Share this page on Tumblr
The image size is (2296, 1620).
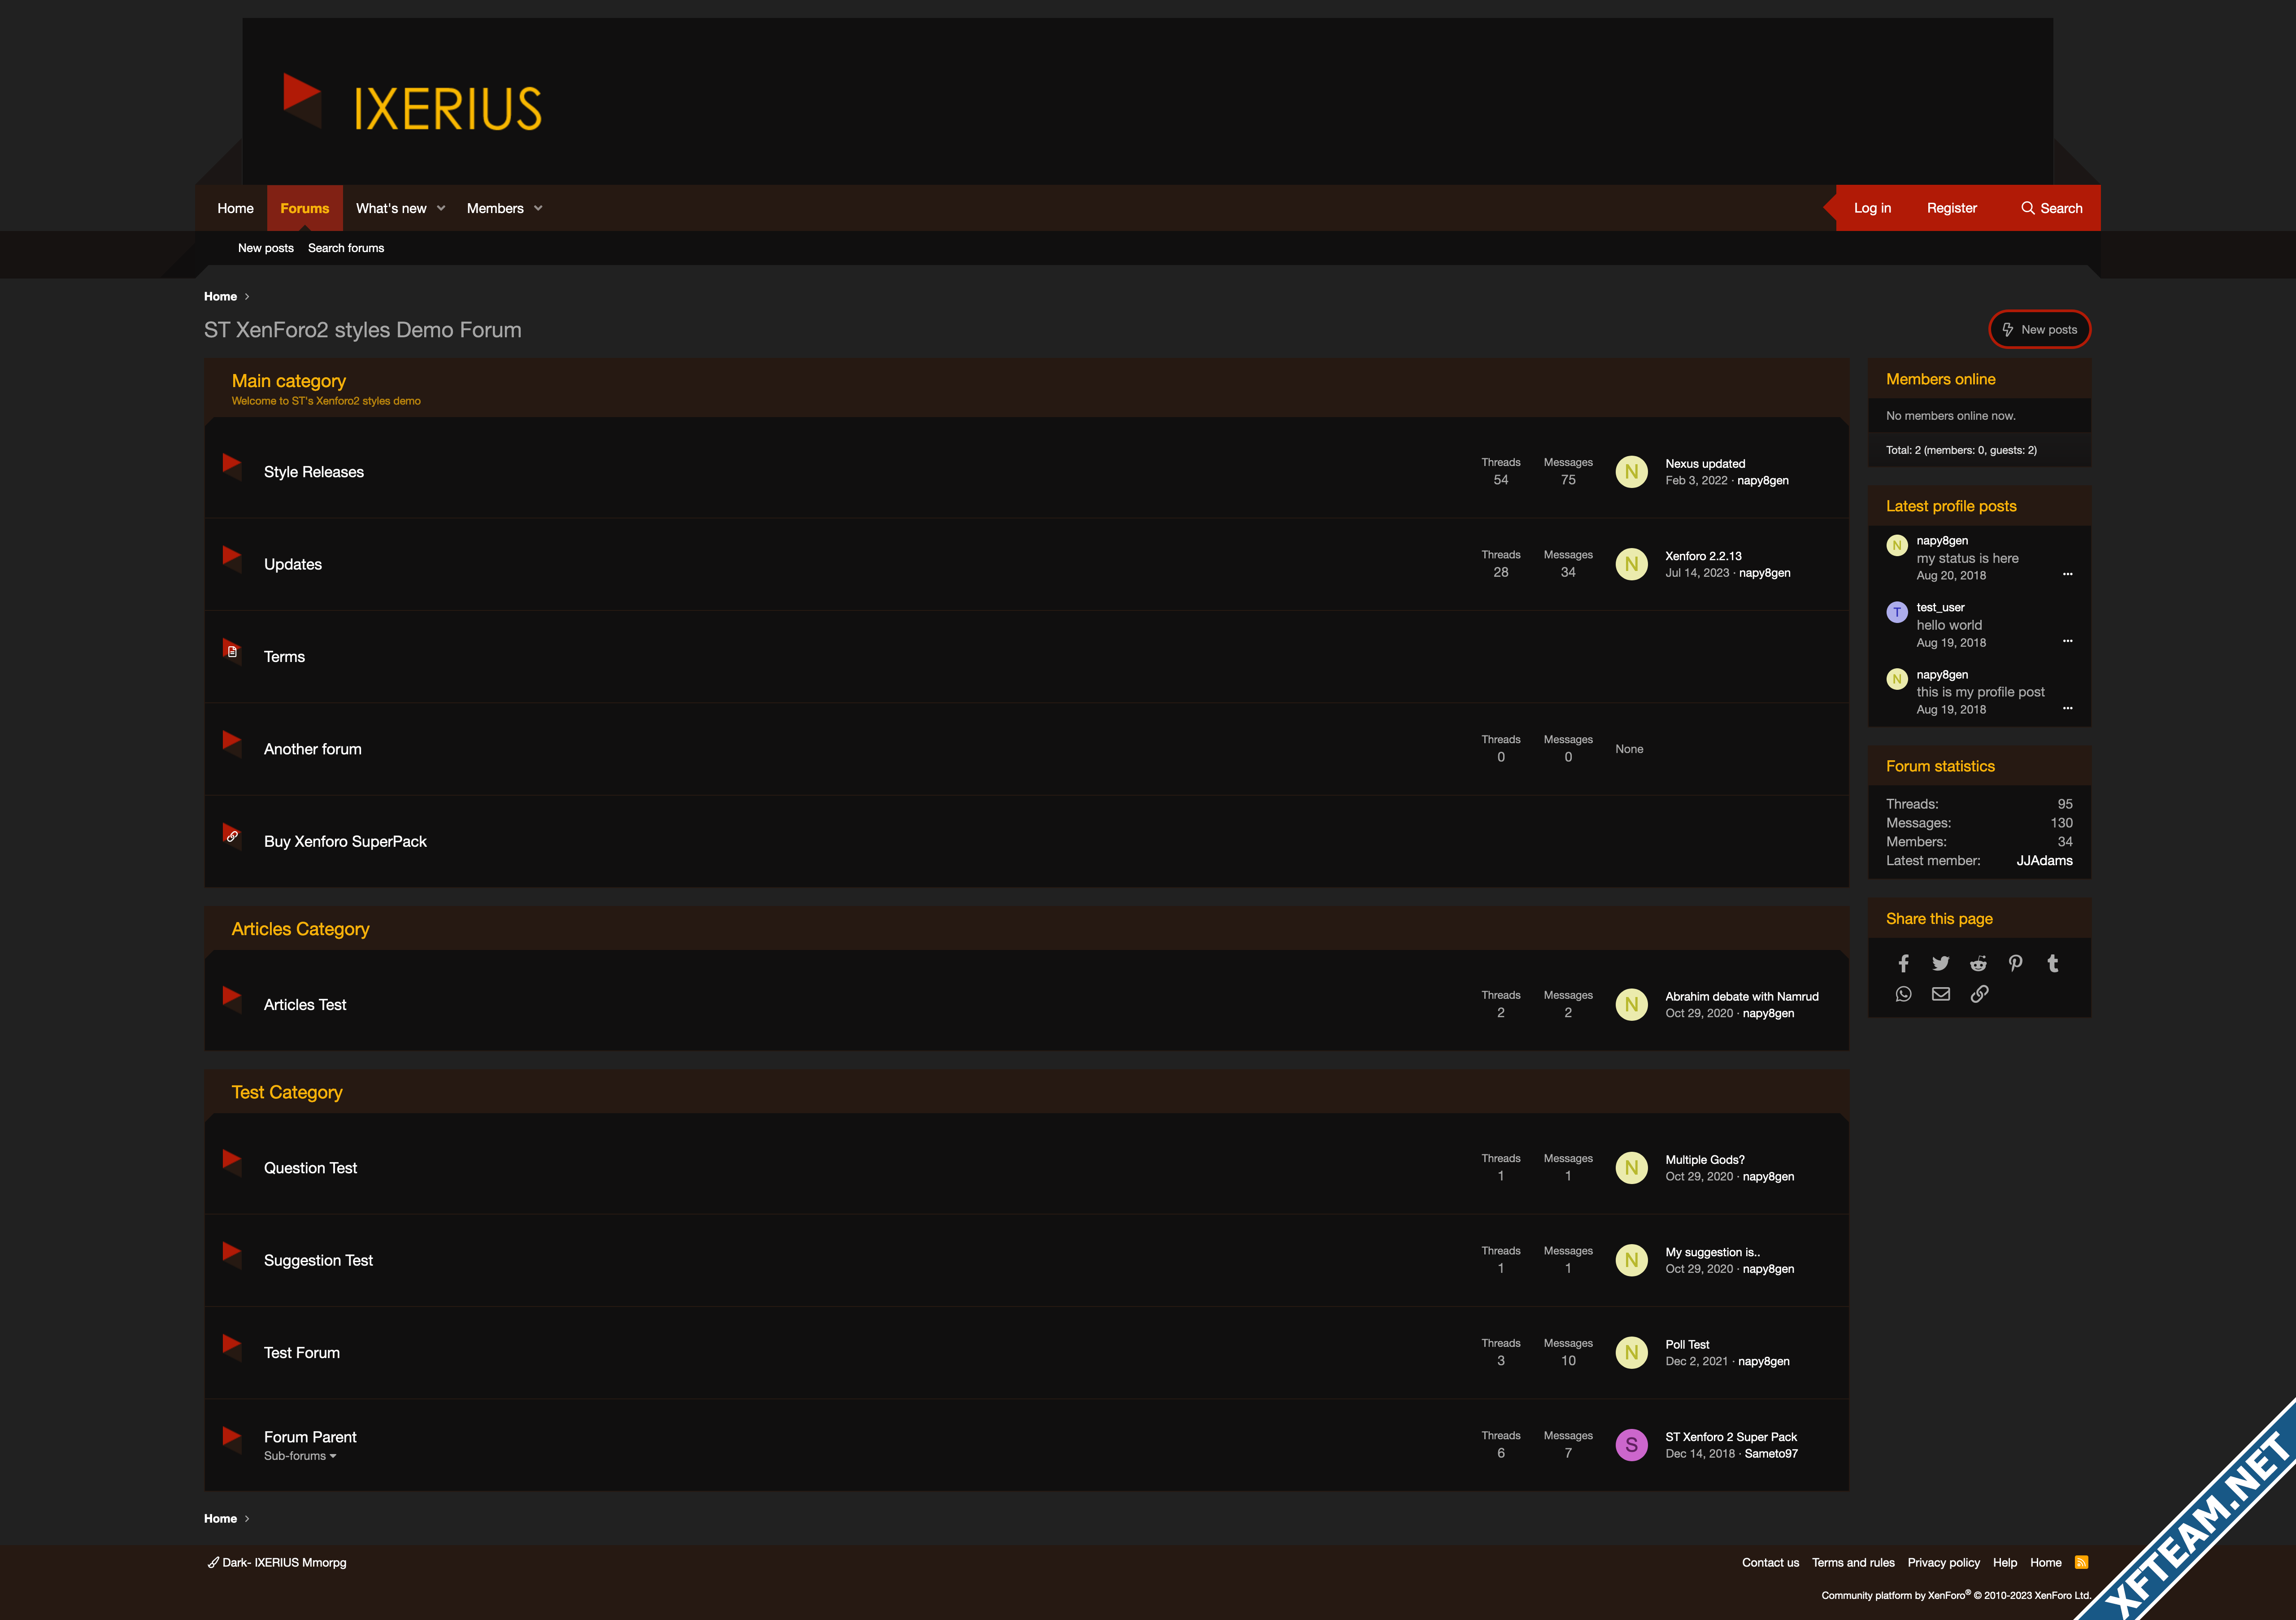[2053, 963]
